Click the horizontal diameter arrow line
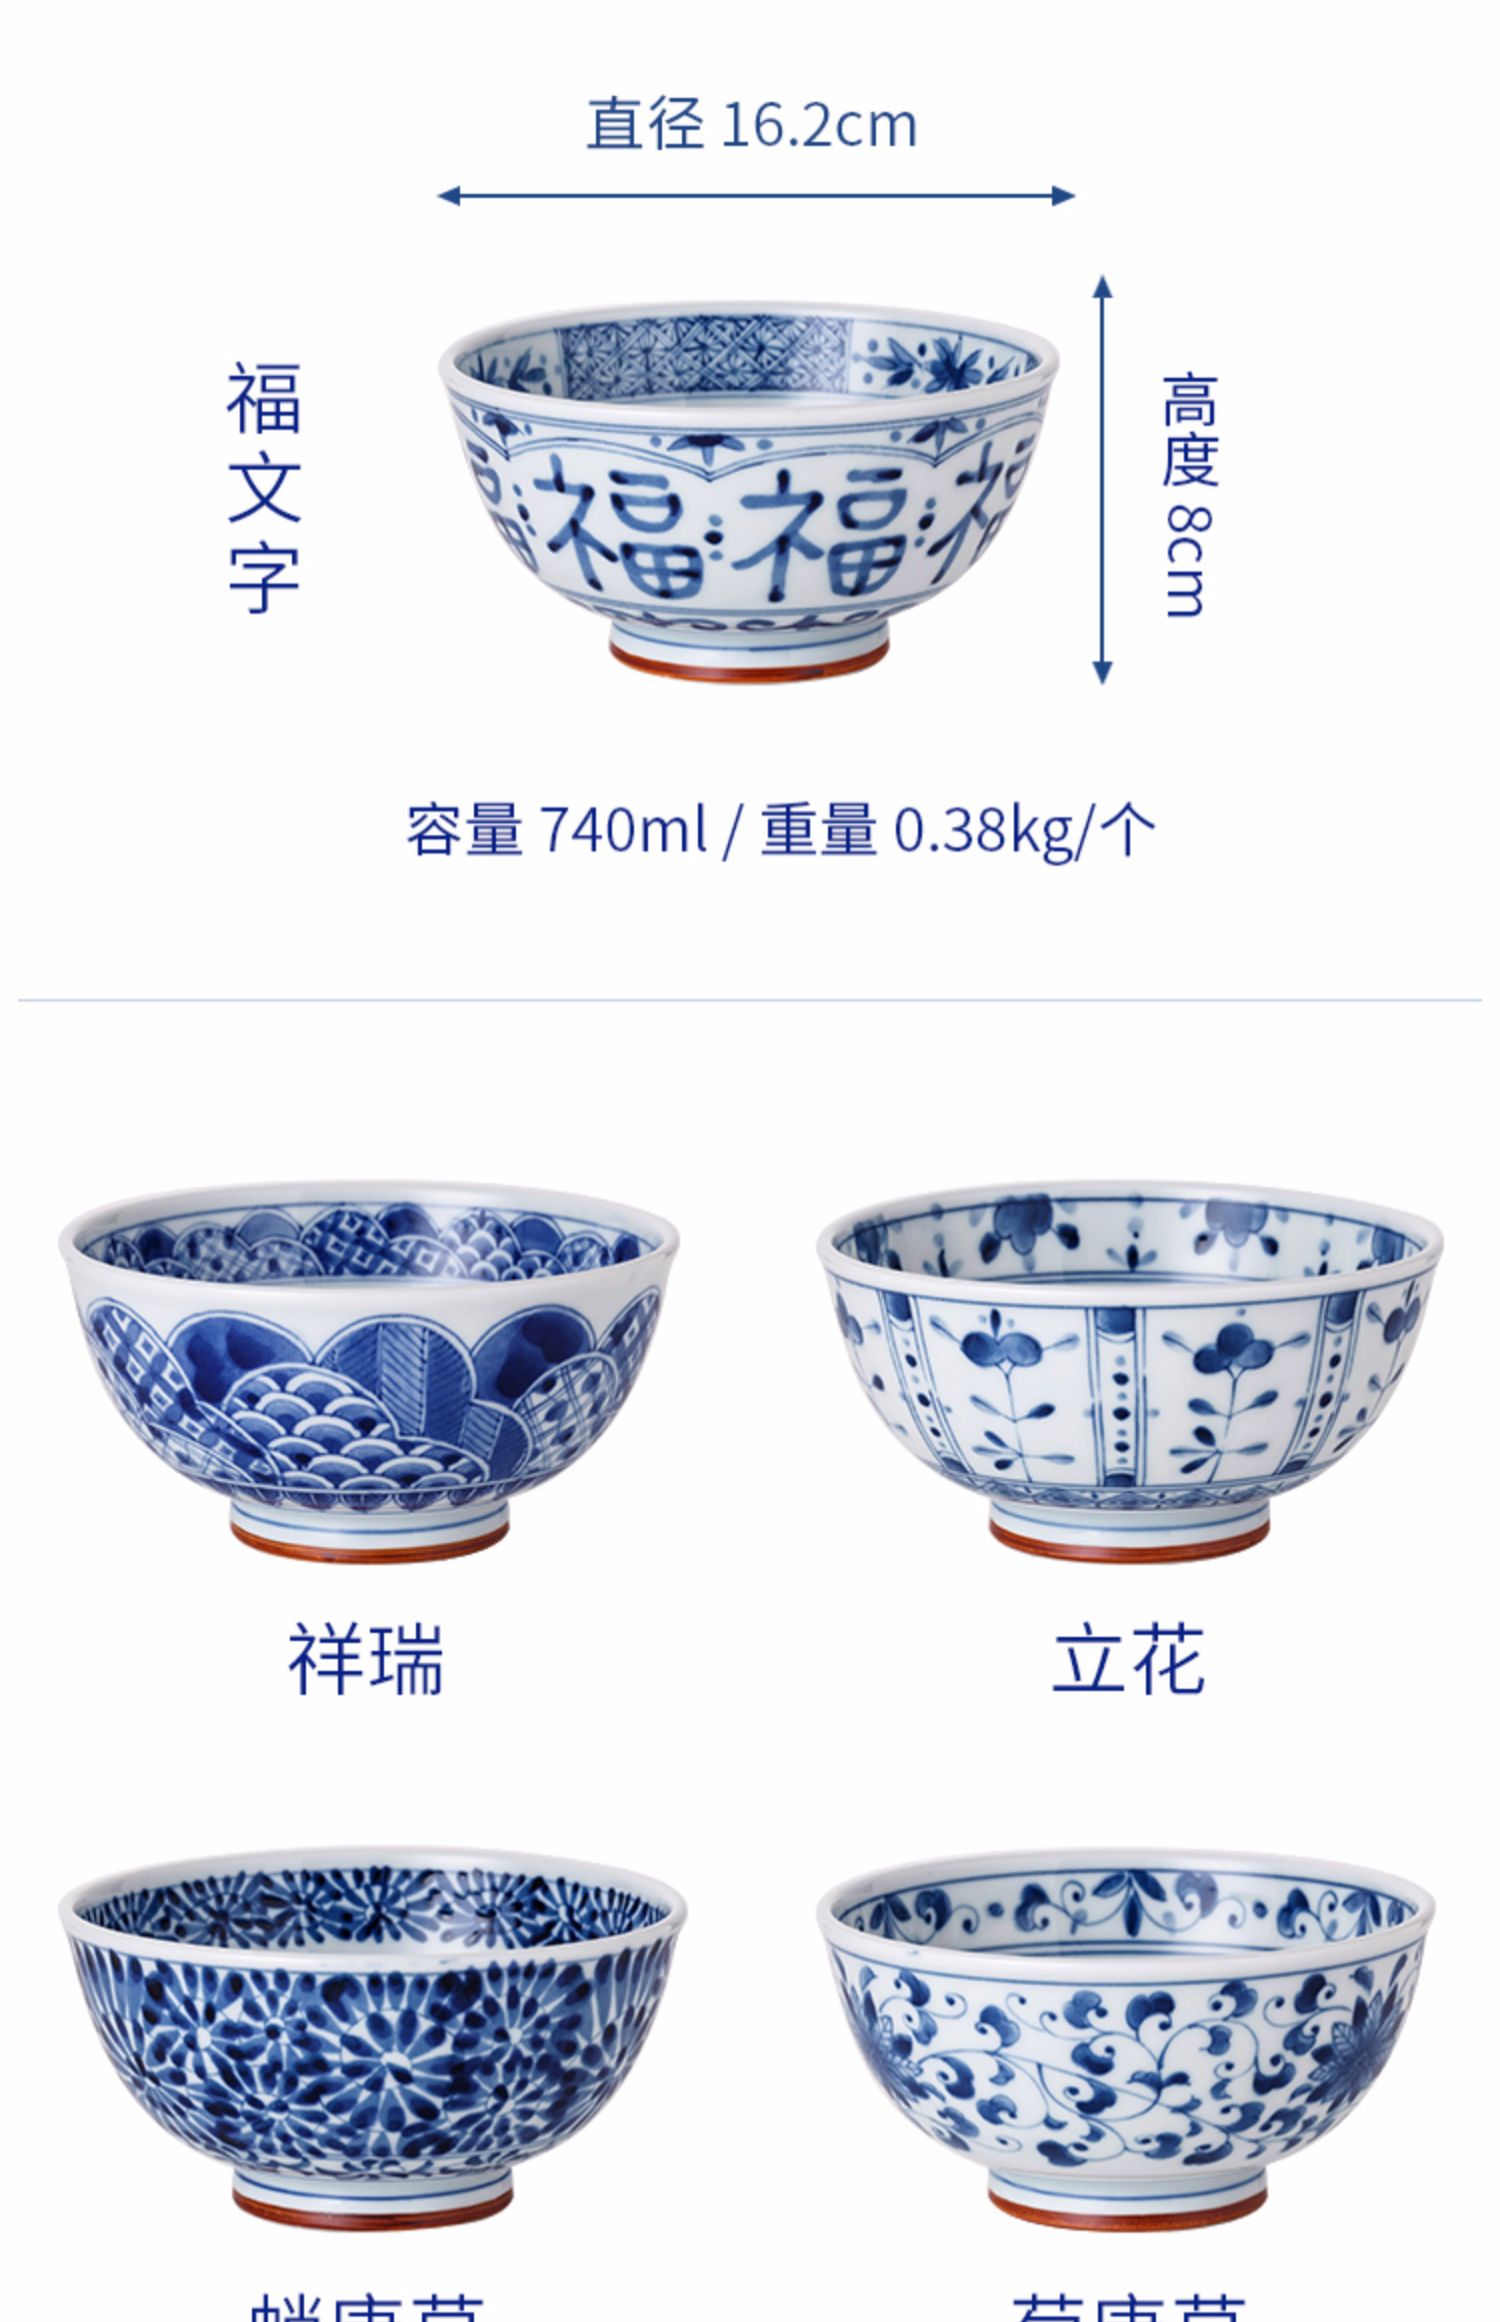The image size is (1500, 2322). click(x=756, y=195)
